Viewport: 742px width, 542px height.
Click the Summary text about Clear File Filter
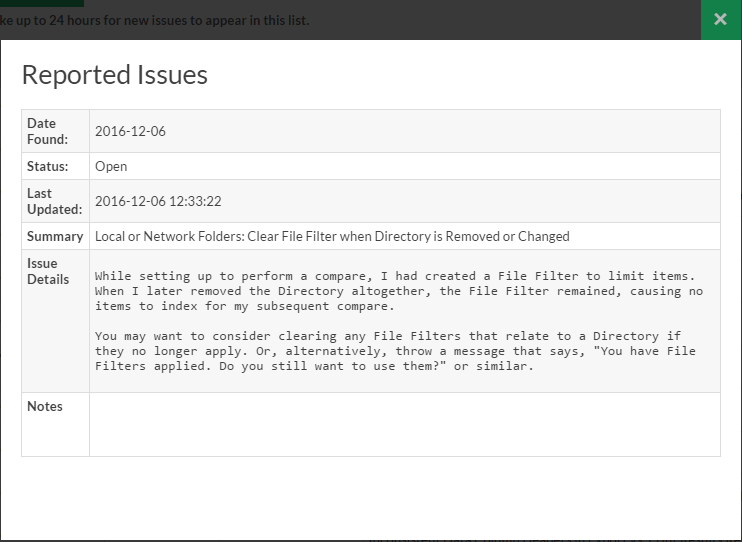[332, 236]
